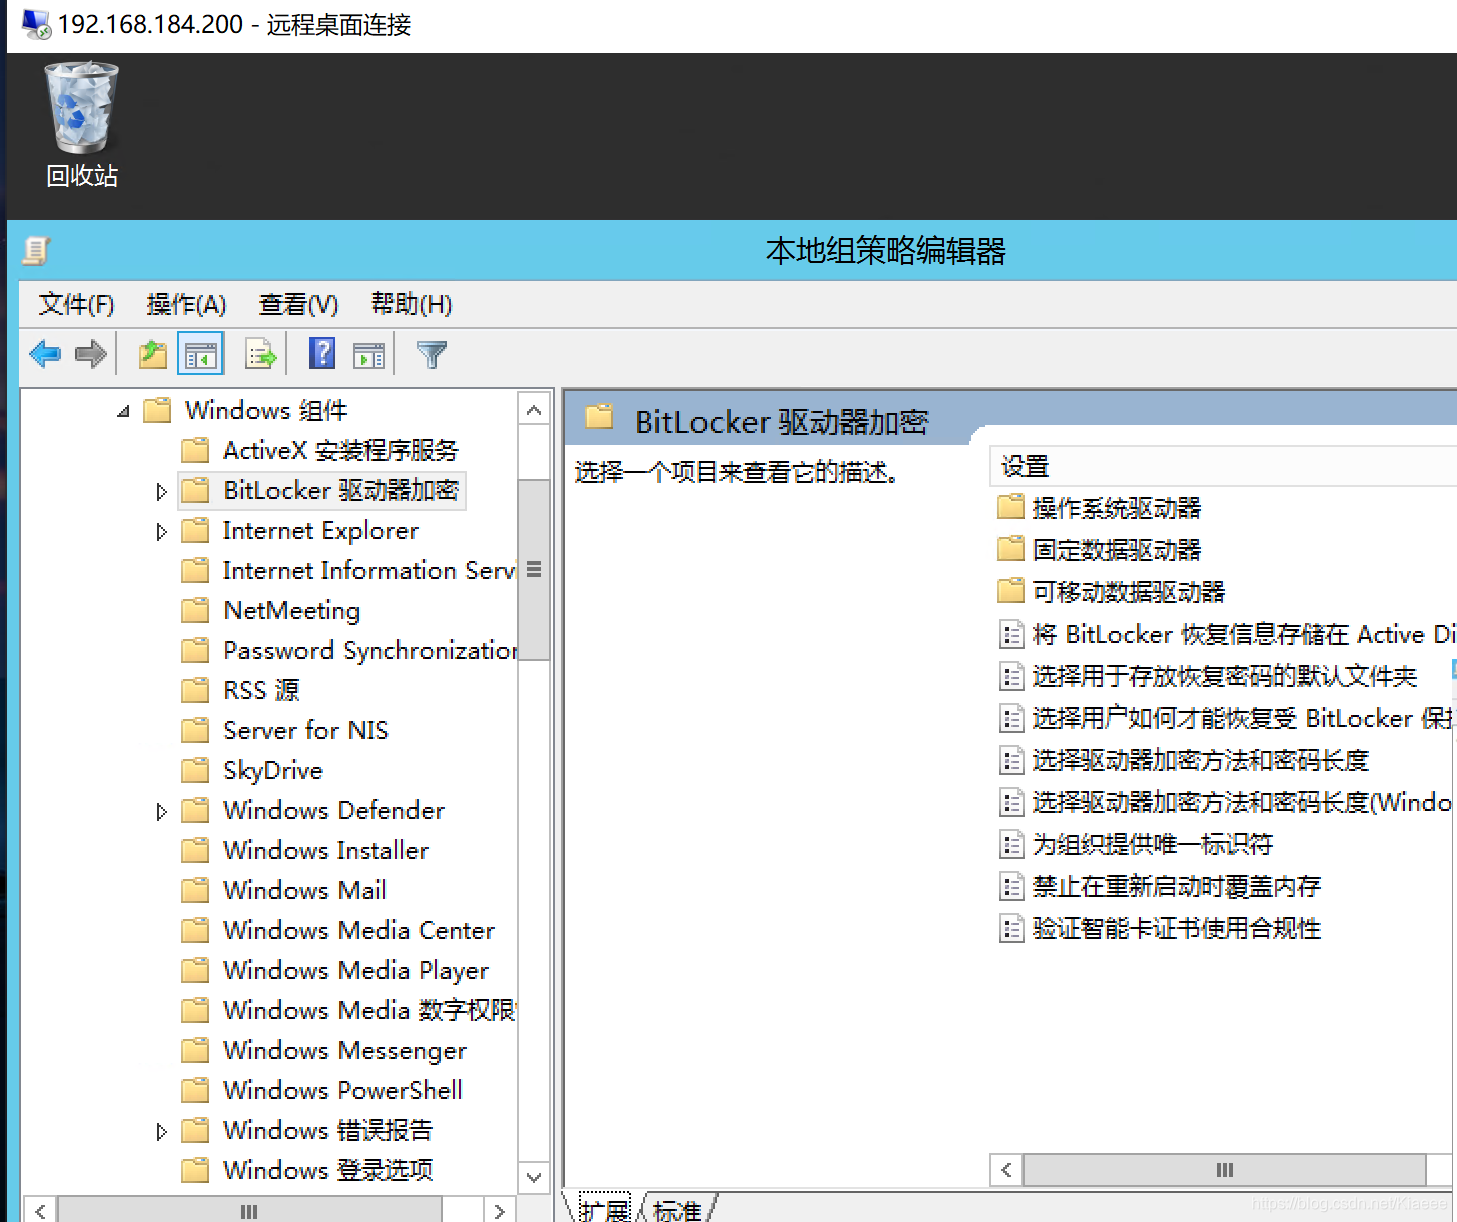Click the remote desktop connection title icon

(36, 24)
